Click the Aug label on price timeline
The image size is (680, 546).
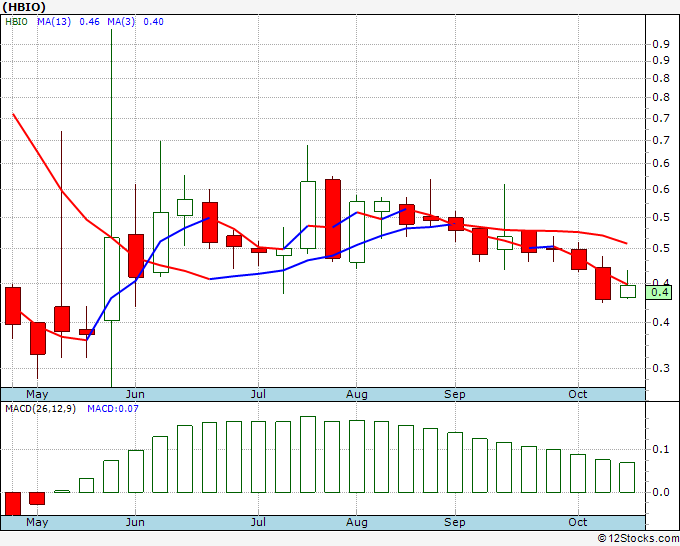[356, 394]
